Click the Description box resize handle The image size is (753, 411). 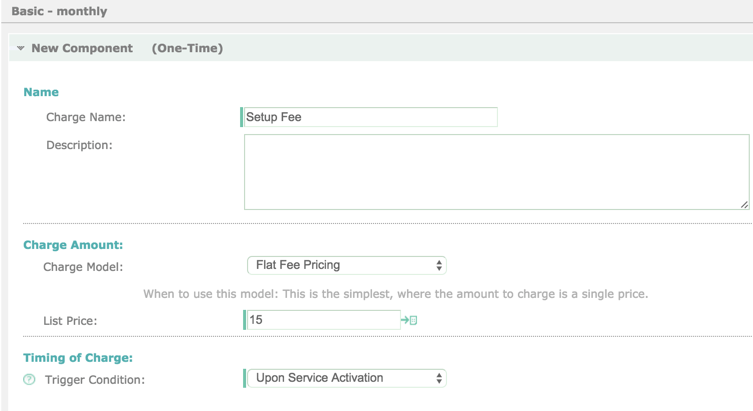[744, 205]
